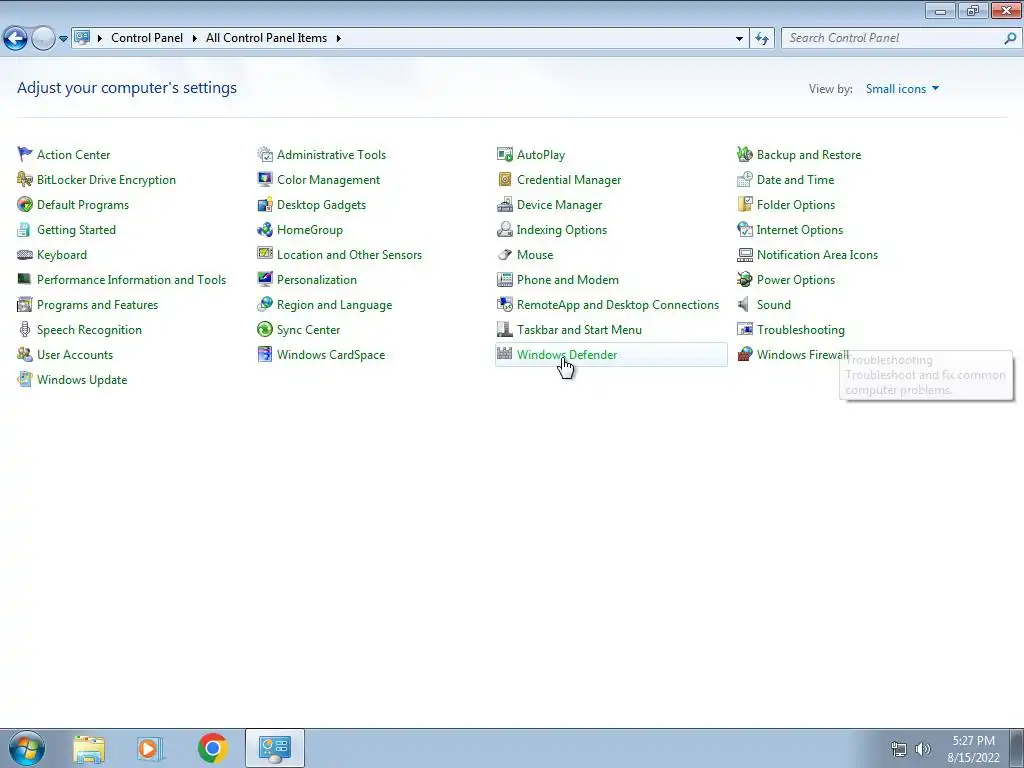Click the Backup and Restore icon
Viewport: 1024px width, 768px height.
(x=744, y=154)
